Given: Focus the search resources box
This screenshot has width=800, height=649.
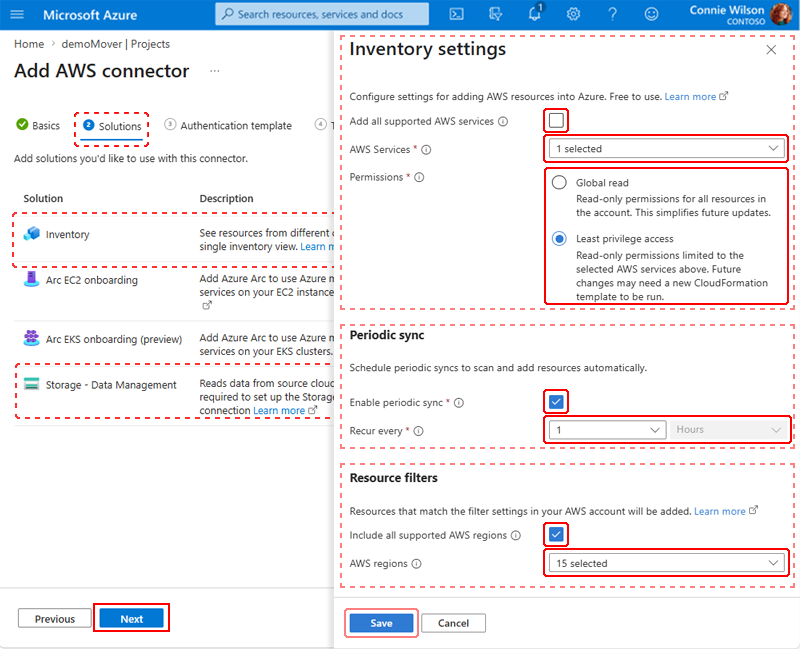Looking at the screenshot, I should click(x=322, y=14).
